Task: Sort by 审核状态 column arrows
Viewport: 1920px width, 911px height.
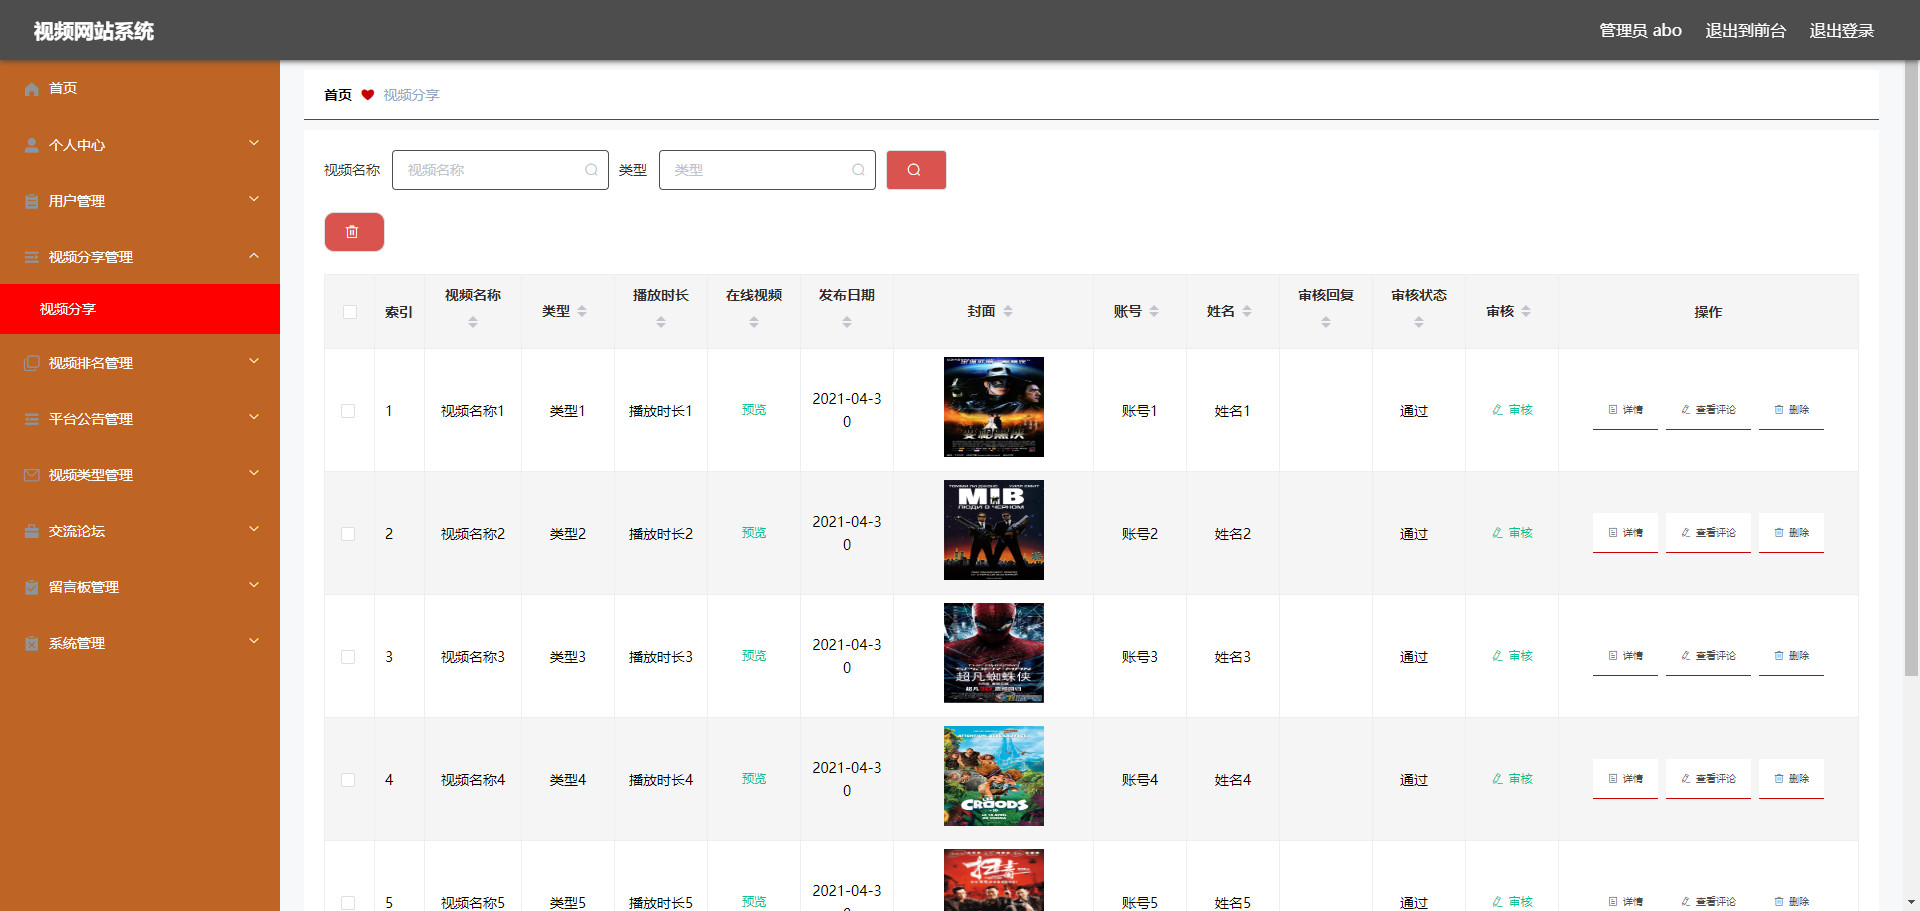Action: 1419,322
